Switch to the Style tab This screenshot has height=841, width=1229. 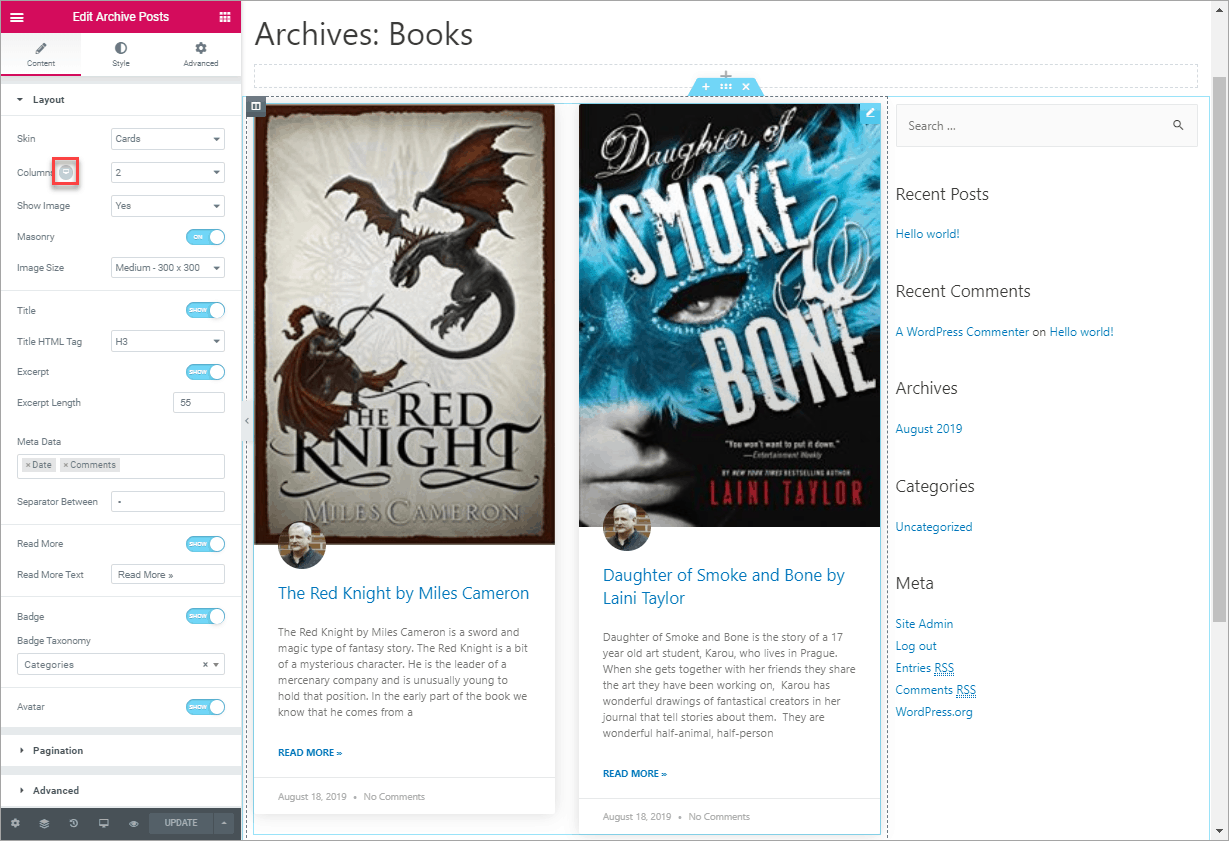(x=121, y=54)
